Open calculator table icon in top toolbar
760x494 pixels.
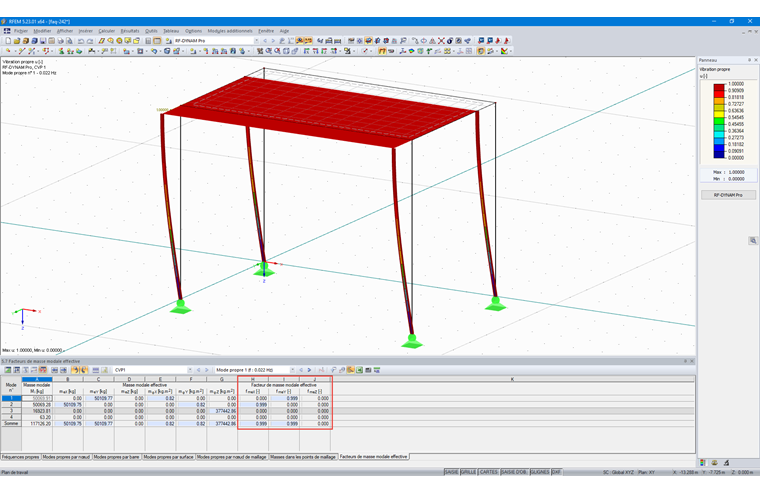pos(148,41)
